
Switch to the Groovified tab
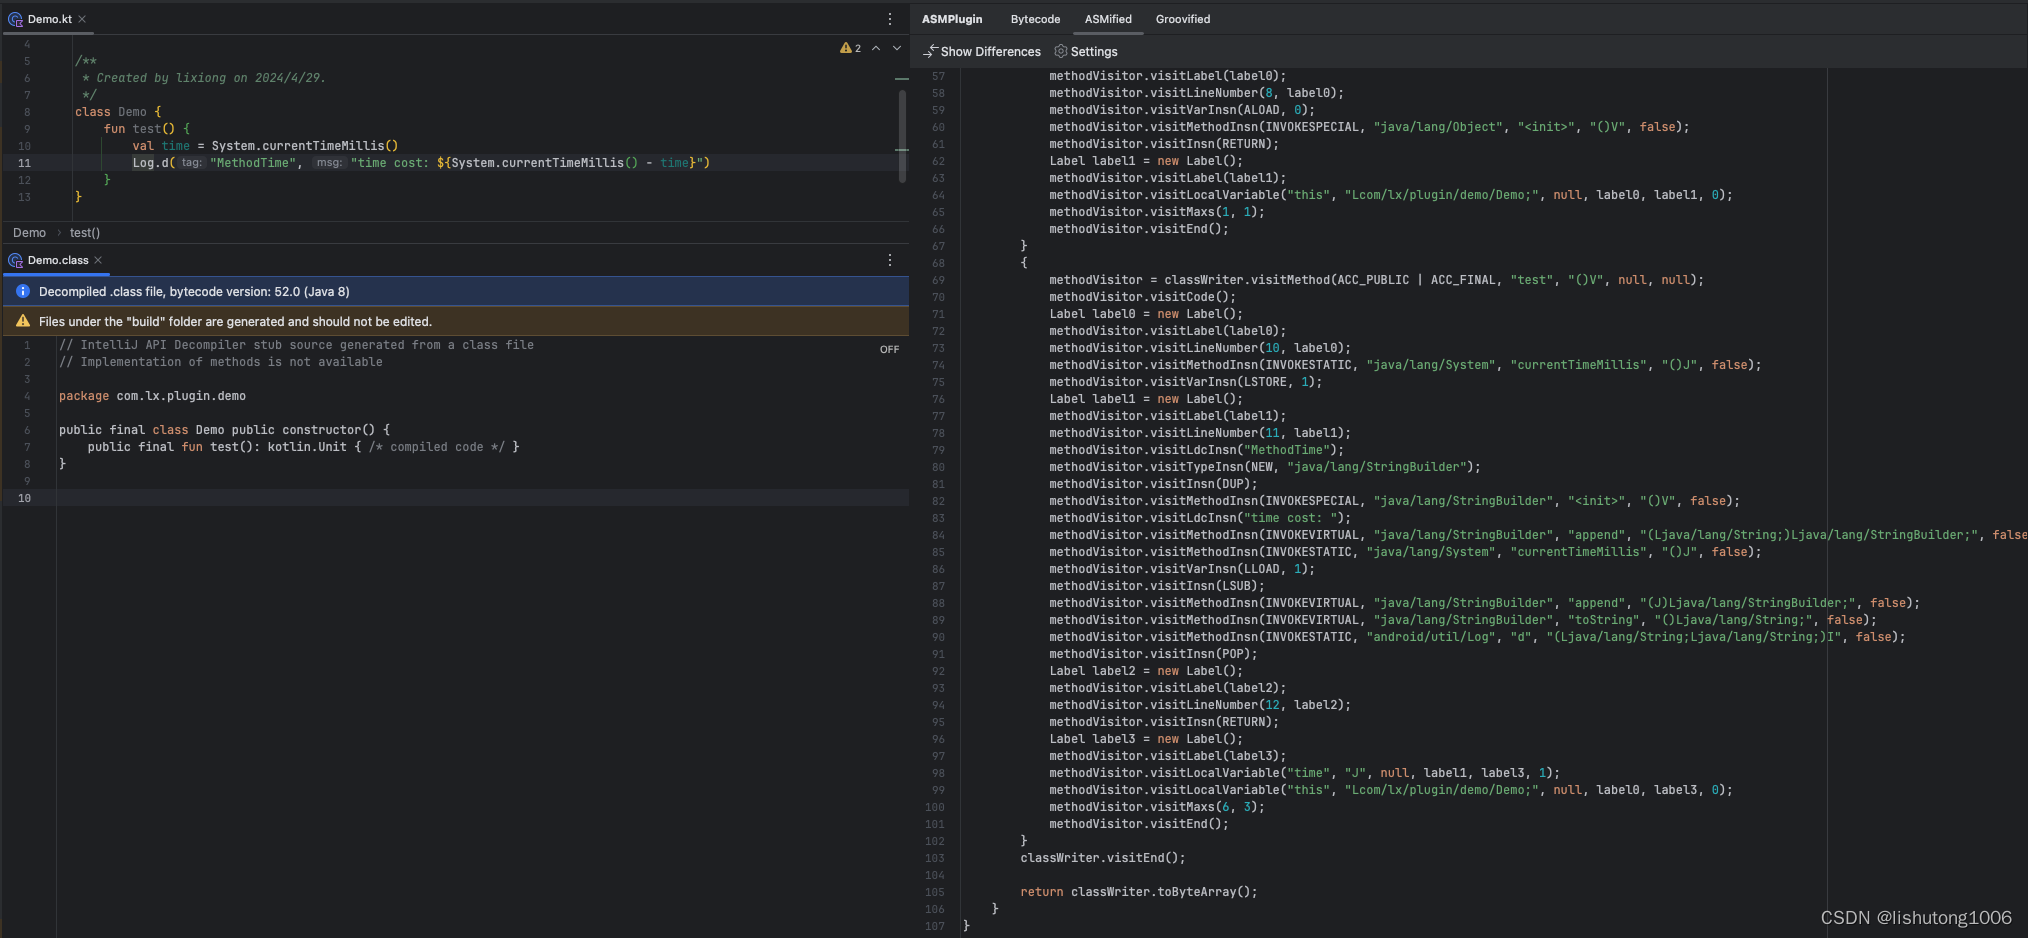click(1183, 19)
